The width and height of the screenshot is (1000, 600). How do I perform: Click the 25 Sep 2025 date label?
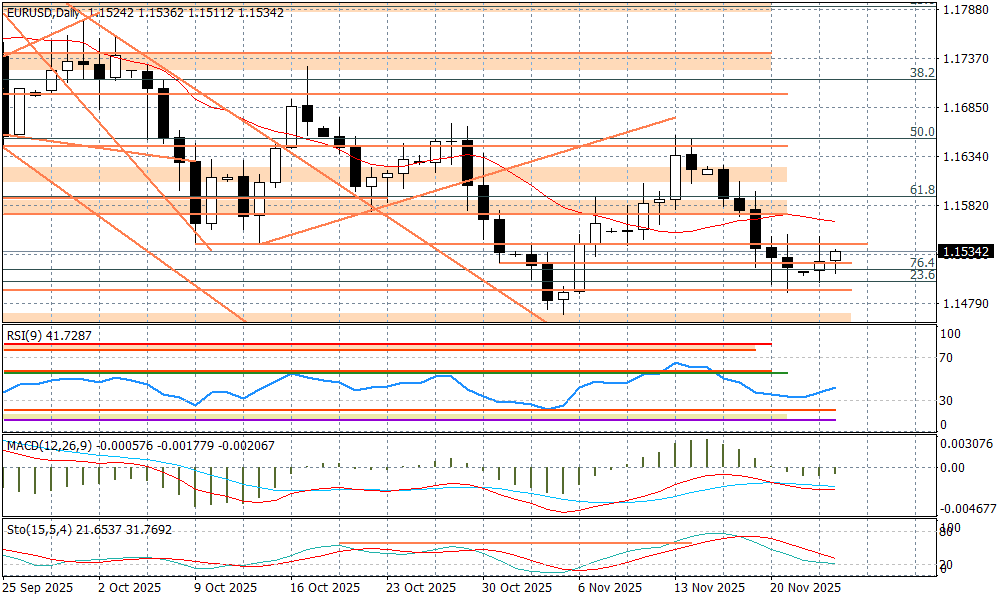(38, 588)
